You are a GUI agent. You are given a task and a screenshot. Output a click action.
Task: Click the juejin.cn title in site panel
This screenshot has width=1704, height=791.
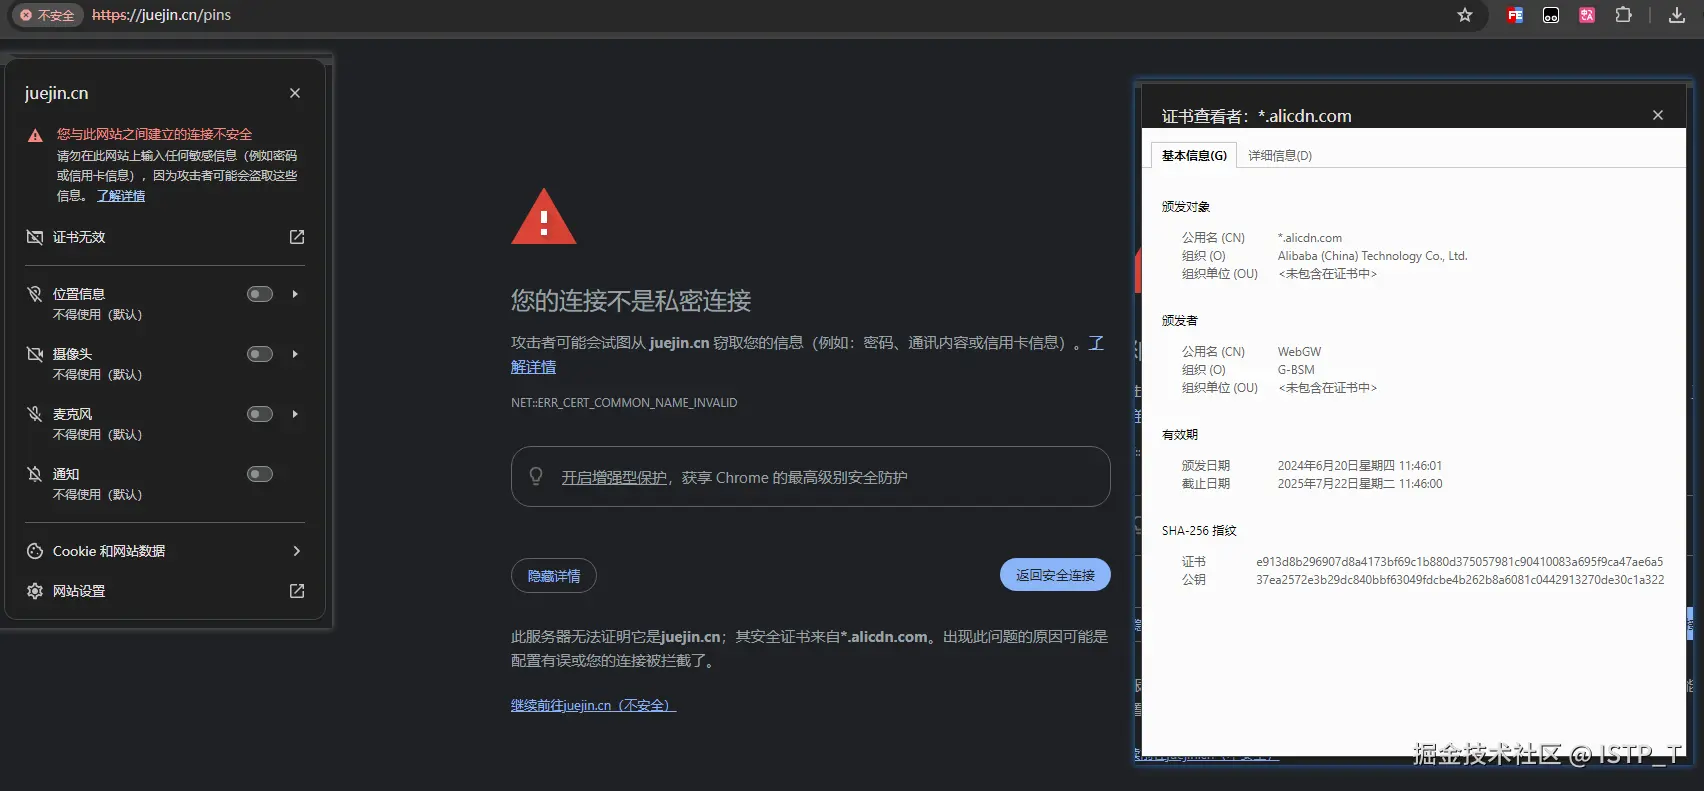pos(57,93)
